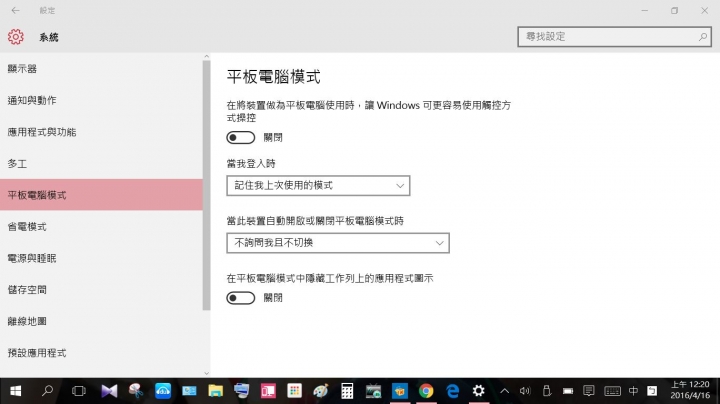This screenshot has width=720, height=404.
Task: Open the touch keyboard from the tray
Action: [x=612, y=391]
